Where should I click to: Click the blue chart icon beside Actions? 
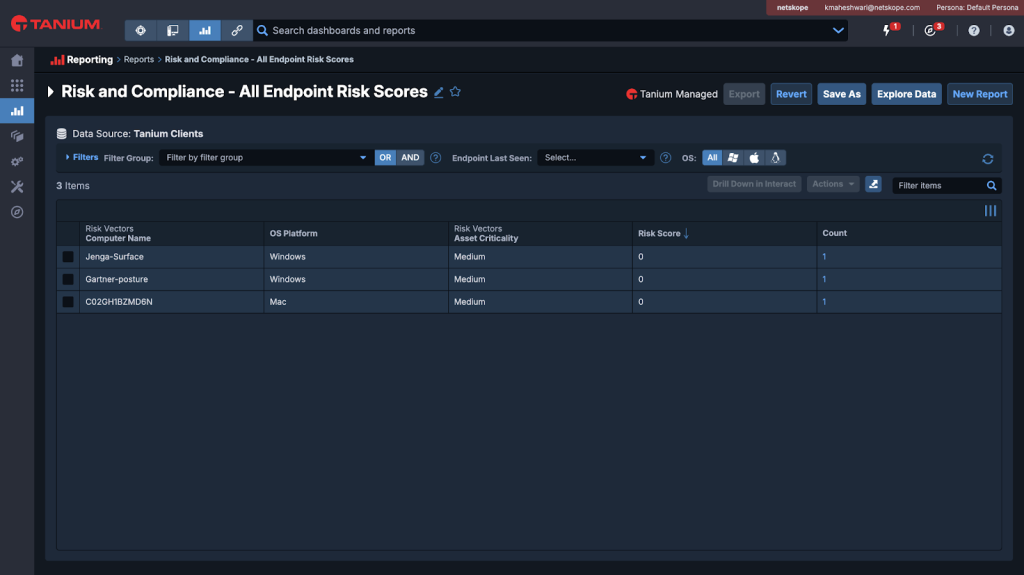point(873,184)
